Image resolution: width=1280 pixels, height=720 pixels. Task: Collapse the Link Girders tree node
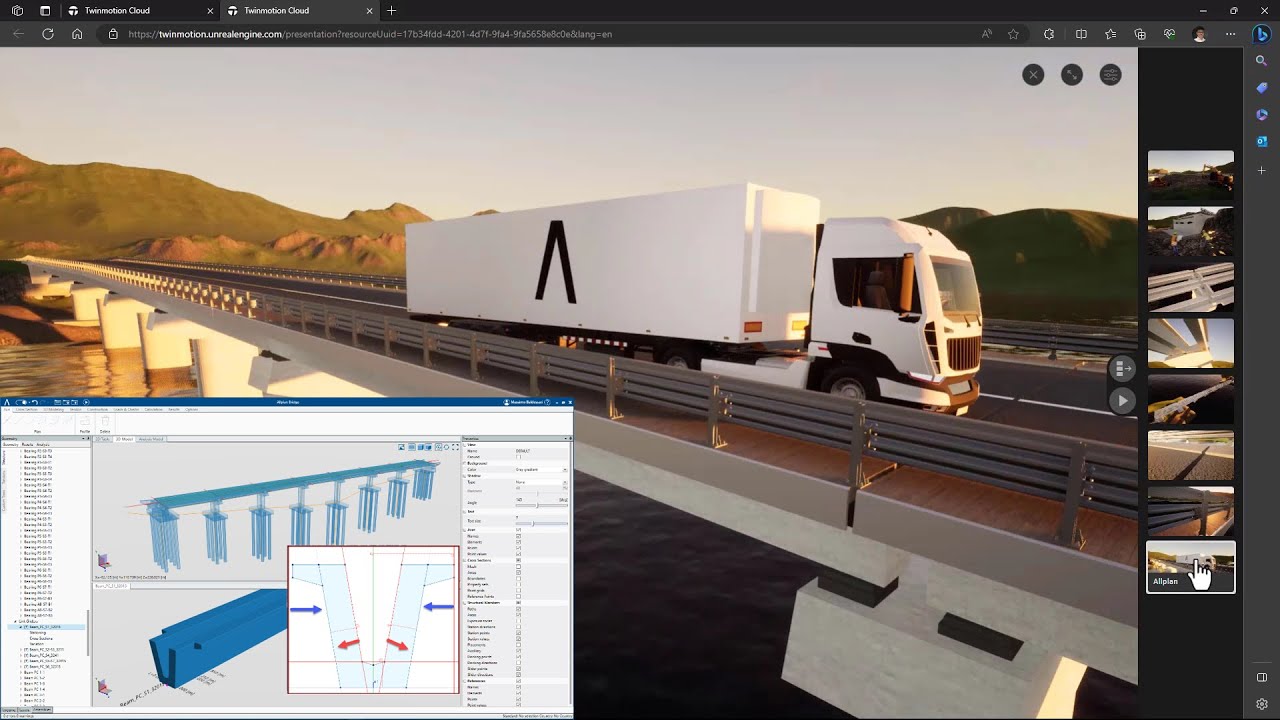pyautogui.click(x=15, y=621)
